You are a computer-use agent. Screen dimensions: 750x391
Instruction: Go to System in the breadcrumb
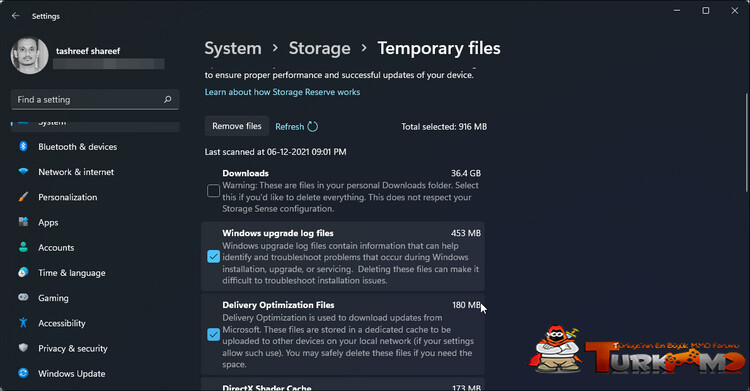[233, 48]
